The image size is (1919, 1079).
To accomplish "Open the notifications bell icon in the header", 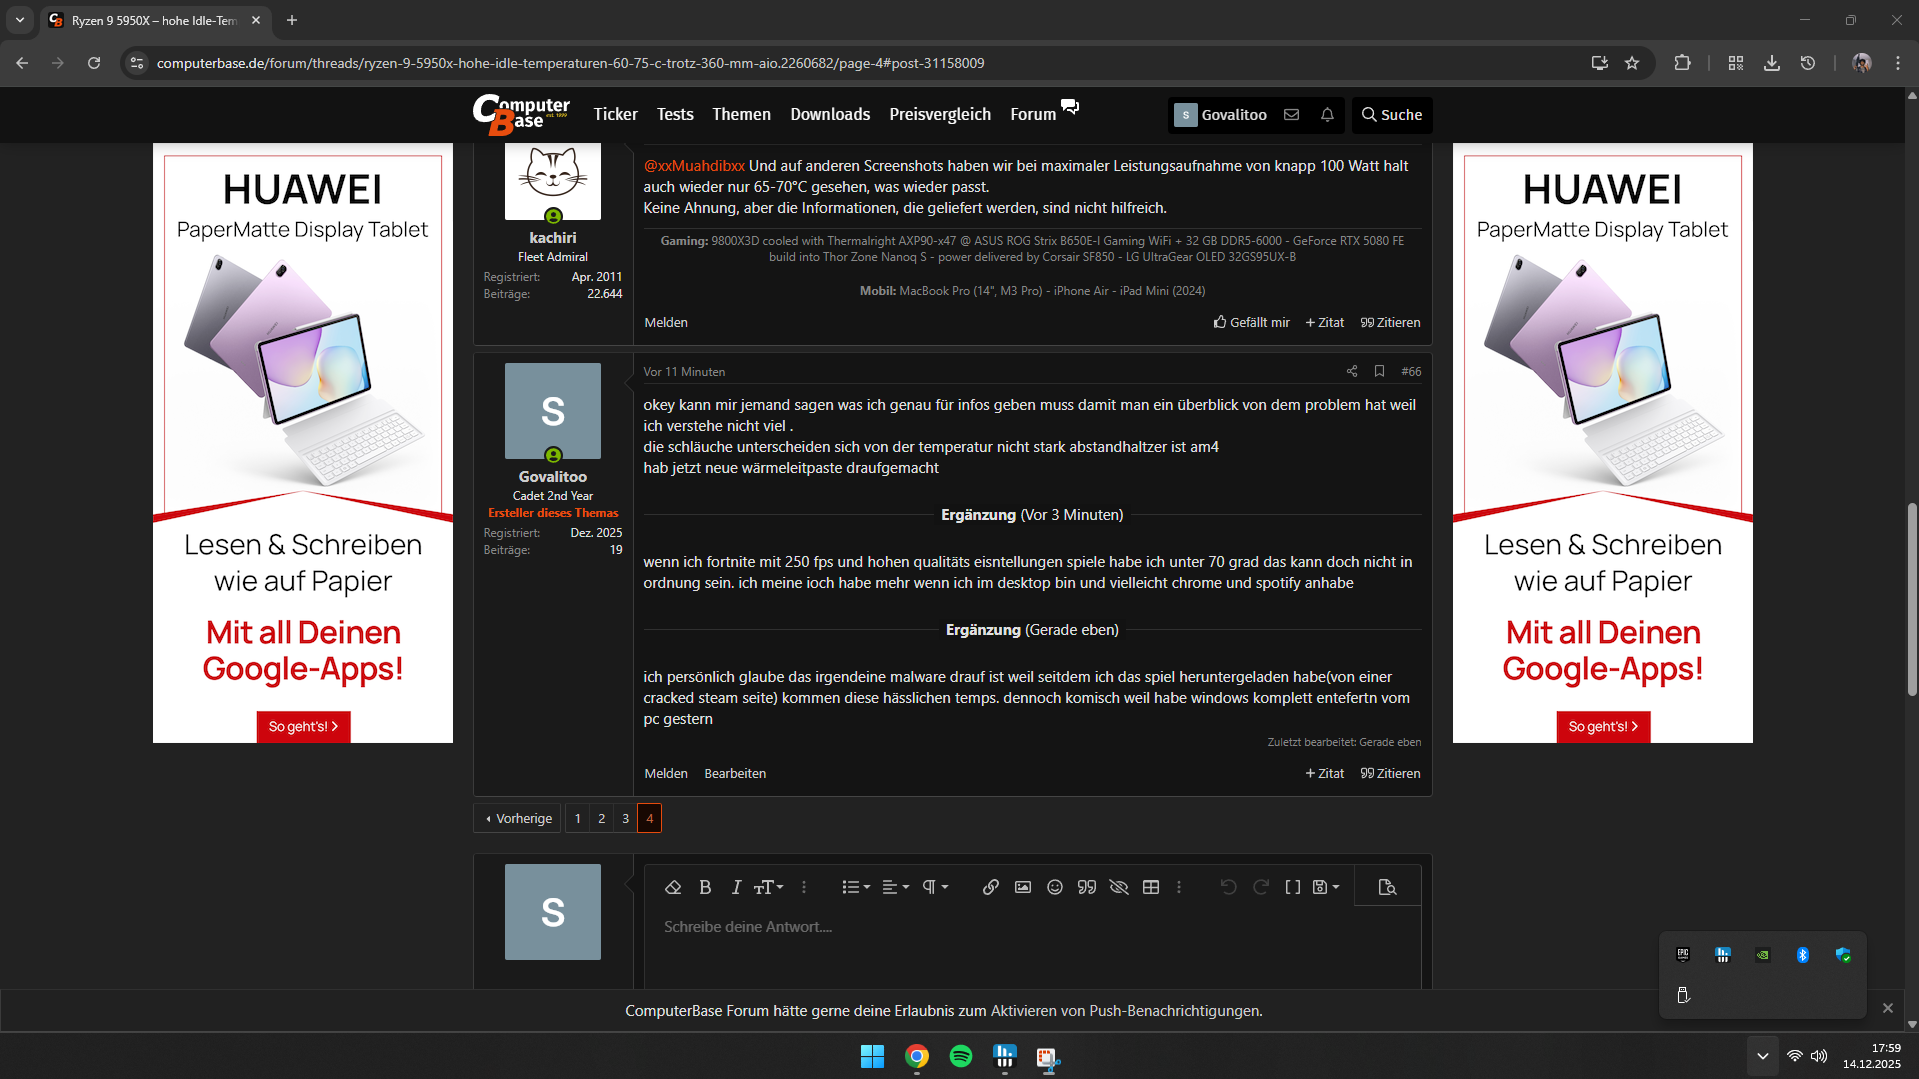I will tap(1327, 115).
